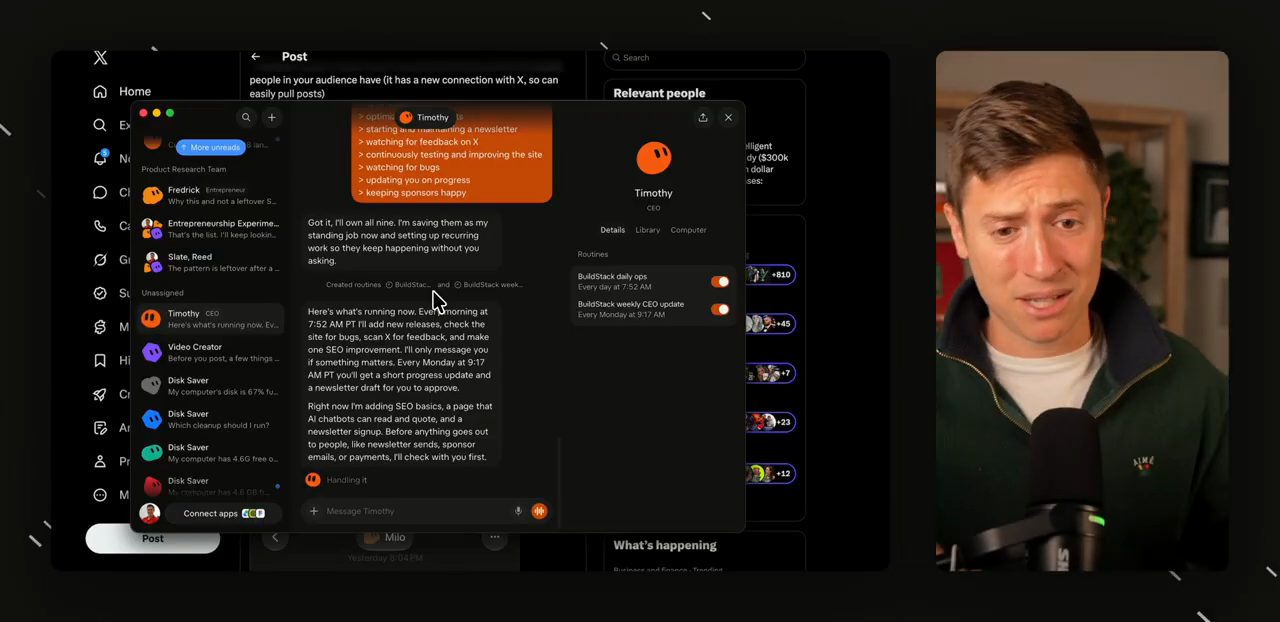Screen dimensions: 1280x622
Task: Open the Explore magnifier icon in X sidebar
Action: (100, 125)
